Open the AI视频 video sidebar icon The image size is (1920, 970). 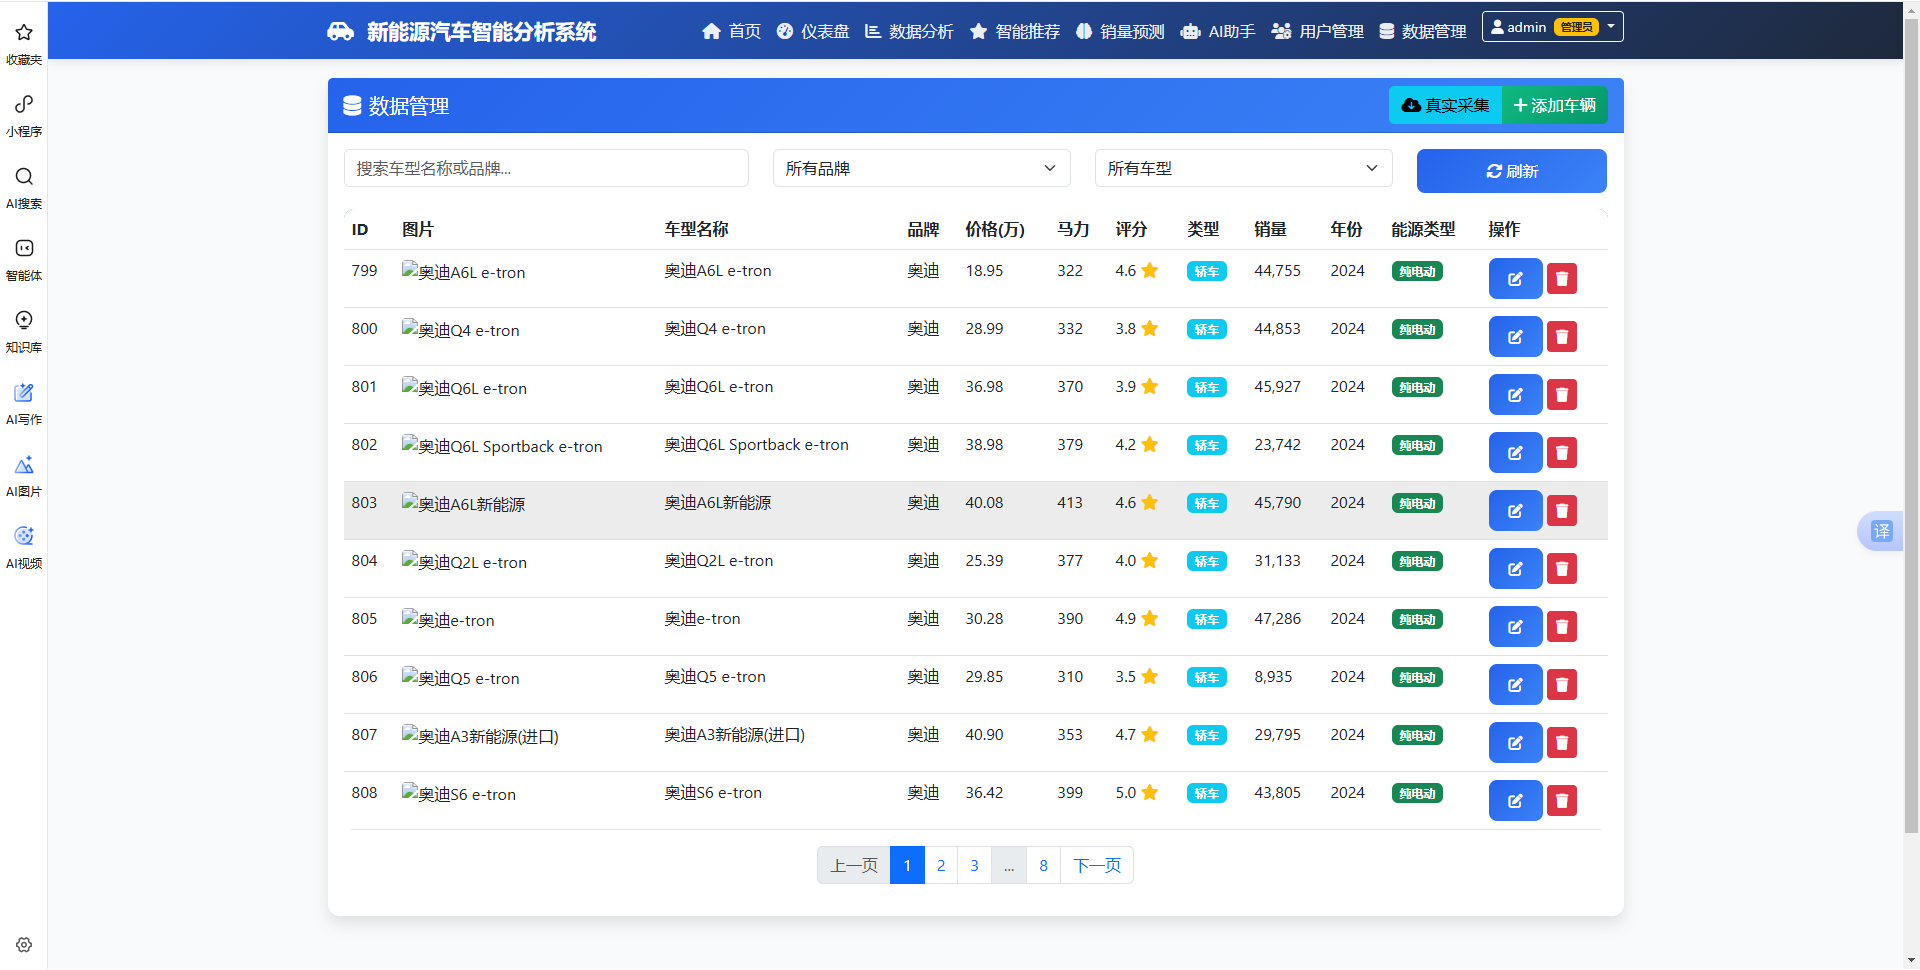(x=24, y=548)
